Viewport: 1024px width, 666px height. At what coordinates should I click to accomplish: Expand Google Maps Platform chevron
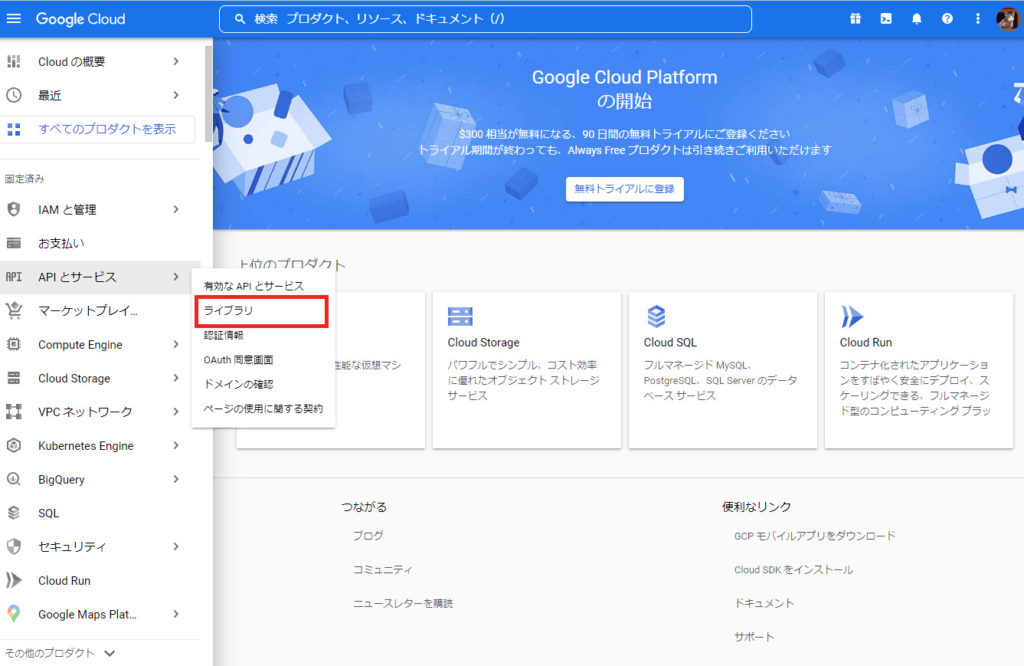tap(176, 614)
